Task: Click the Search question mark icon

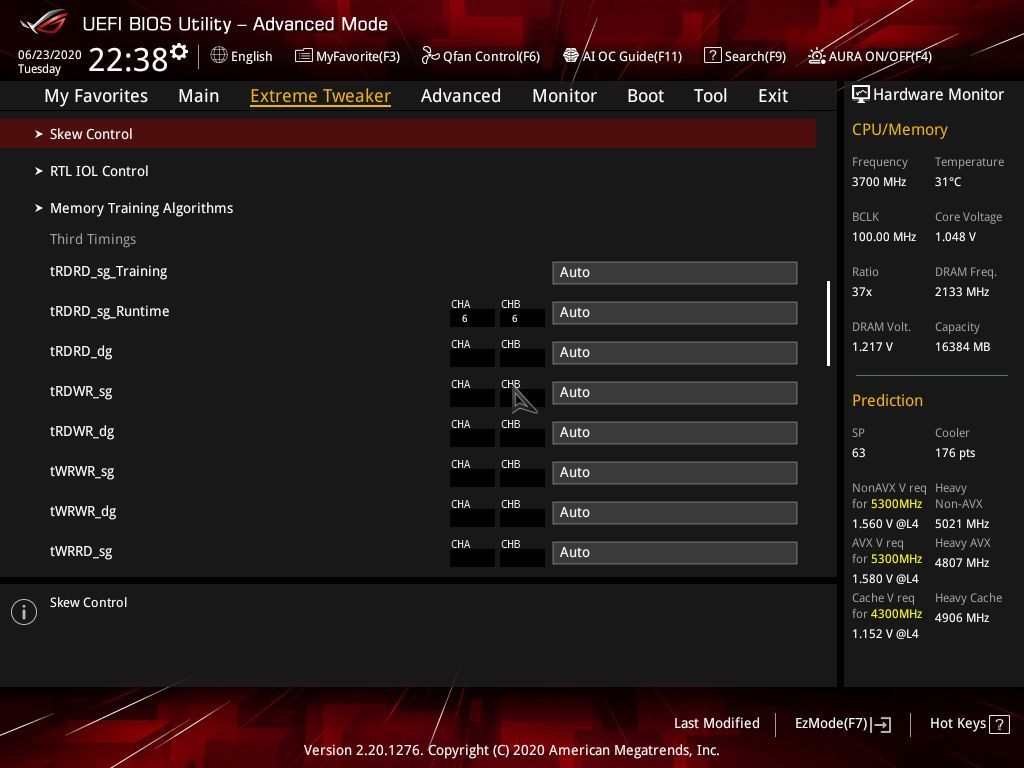Action: click(x=712, y=56)
